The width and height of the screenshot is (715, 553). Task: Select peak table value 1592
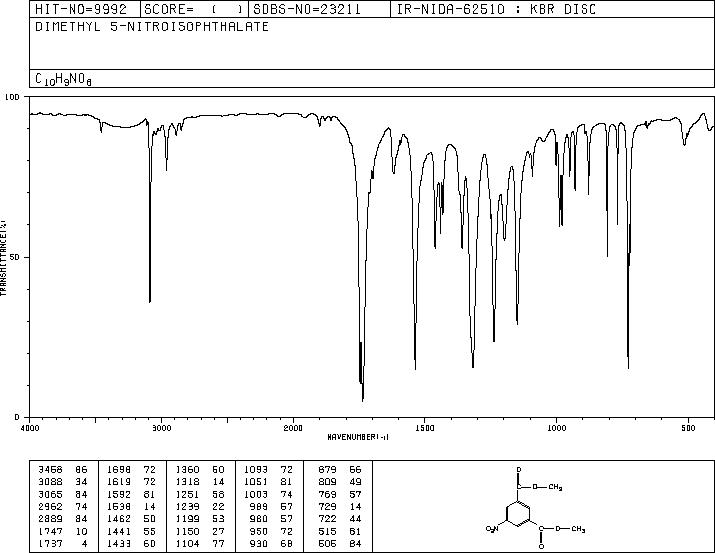click(x=119, y=494)
